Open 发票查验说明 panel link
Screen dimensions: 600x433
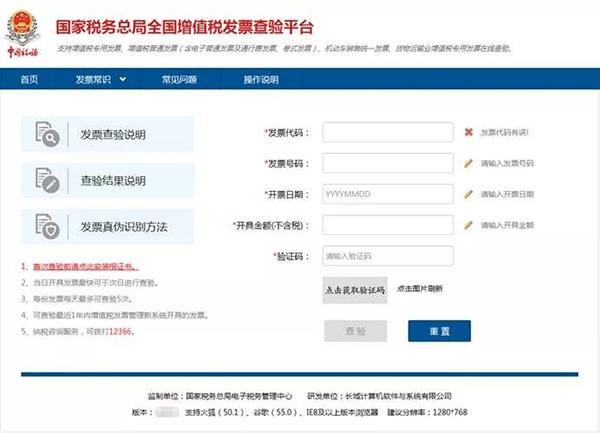click(108, 134)
